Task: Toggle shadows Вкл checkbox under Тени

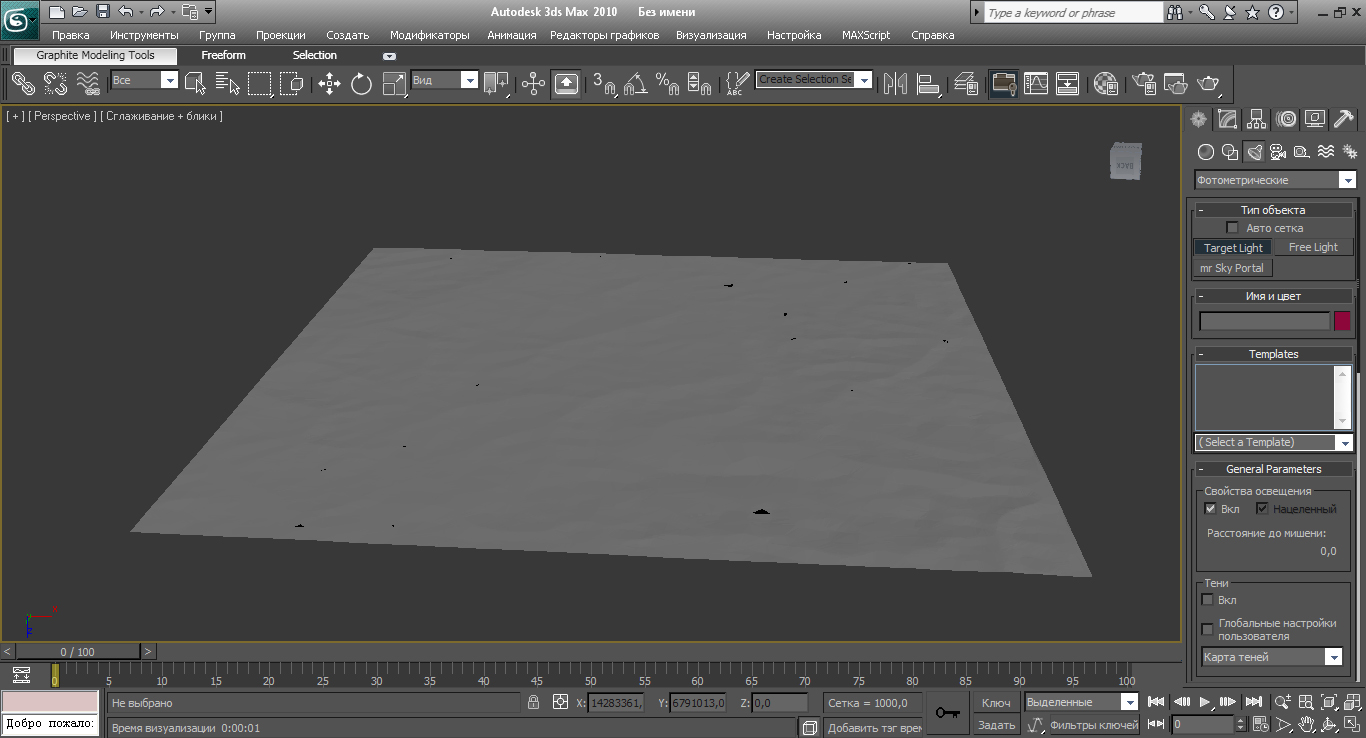Action: click(x=1208, y=600)
